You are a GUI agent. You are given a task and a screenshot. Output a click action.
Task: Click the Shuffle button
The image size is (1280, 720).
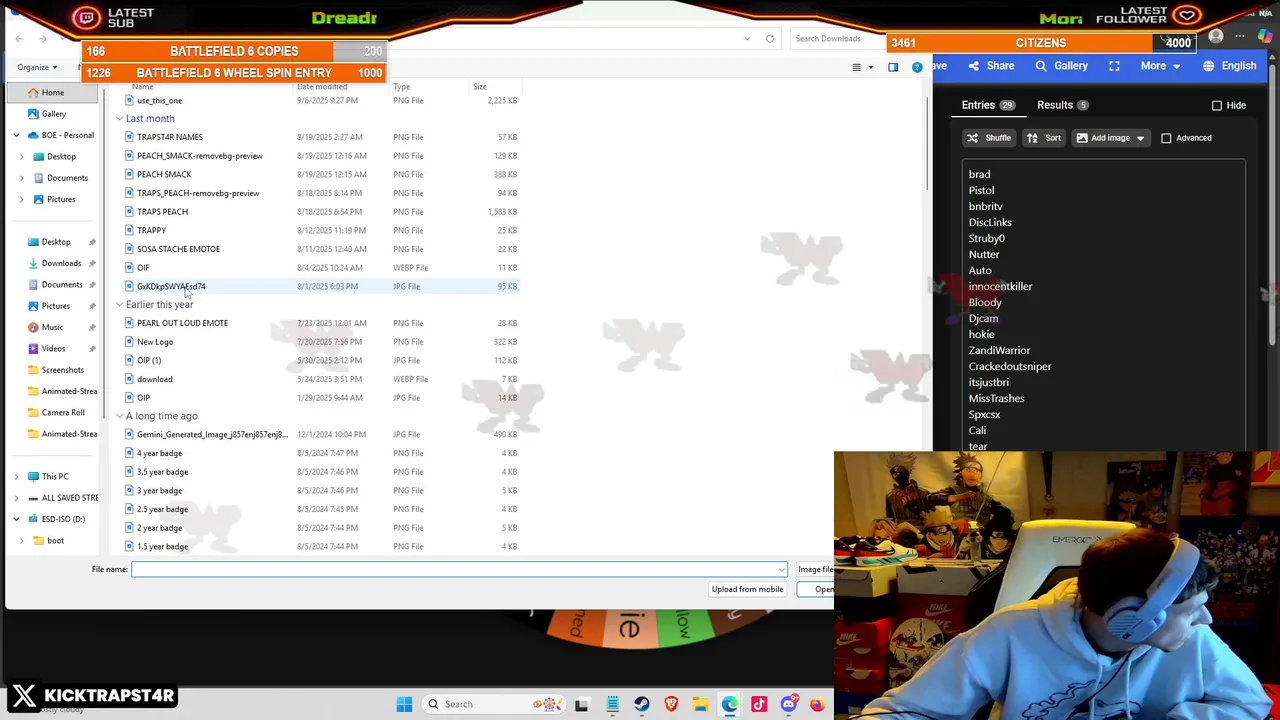(x=989, y=138)
